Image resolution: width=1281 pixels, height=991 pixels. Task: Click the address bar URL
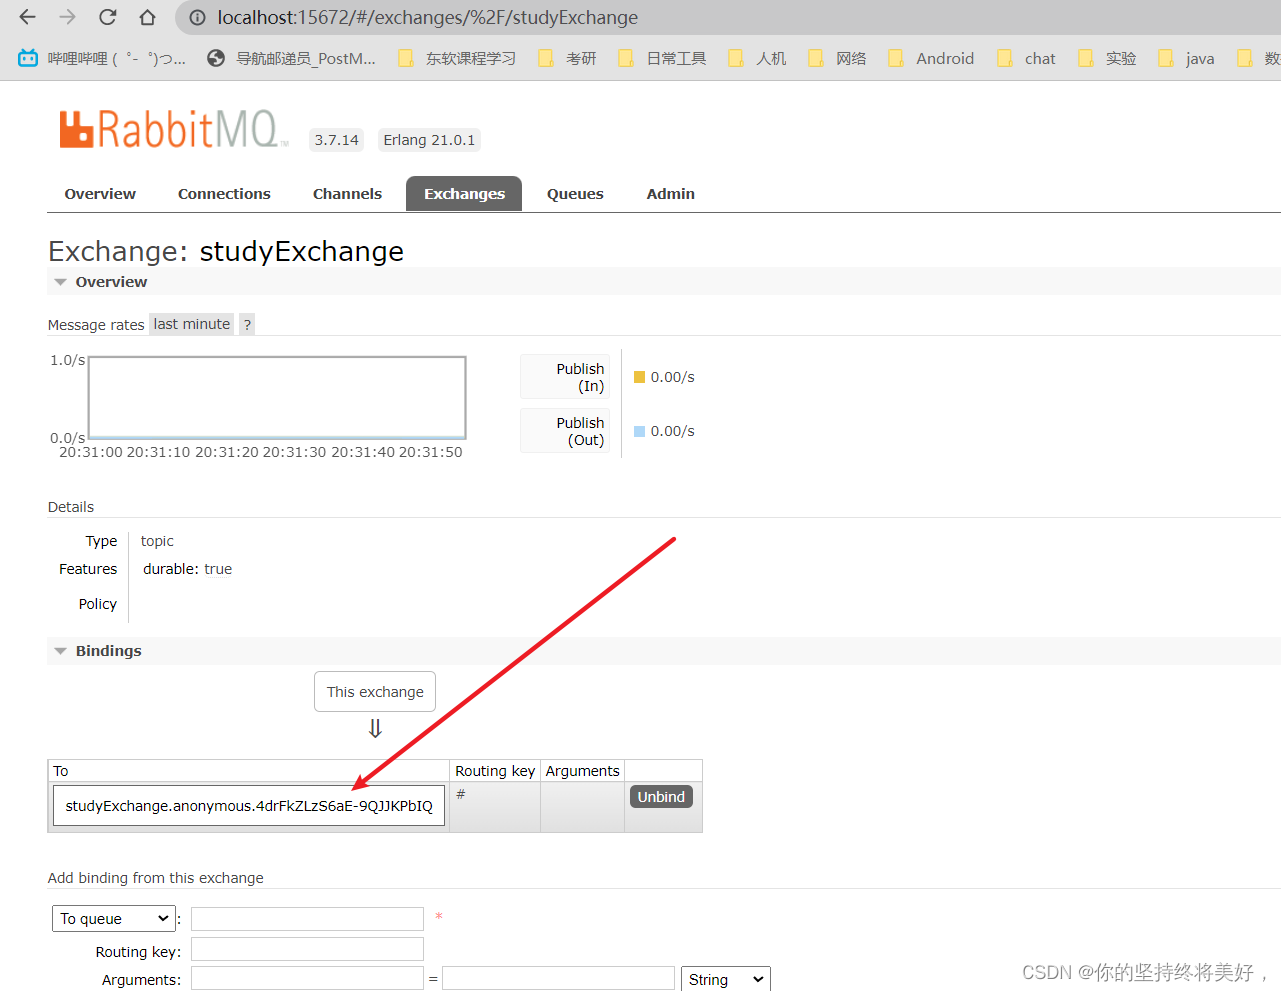click(428, 17)
